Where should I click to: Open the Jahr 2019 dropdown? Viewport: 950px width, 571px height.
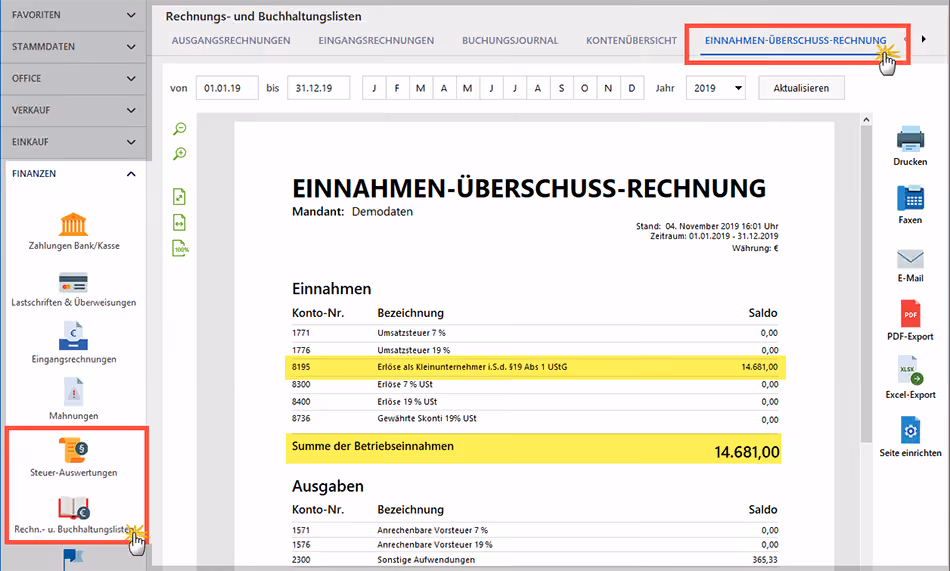[x=716, y=88]
